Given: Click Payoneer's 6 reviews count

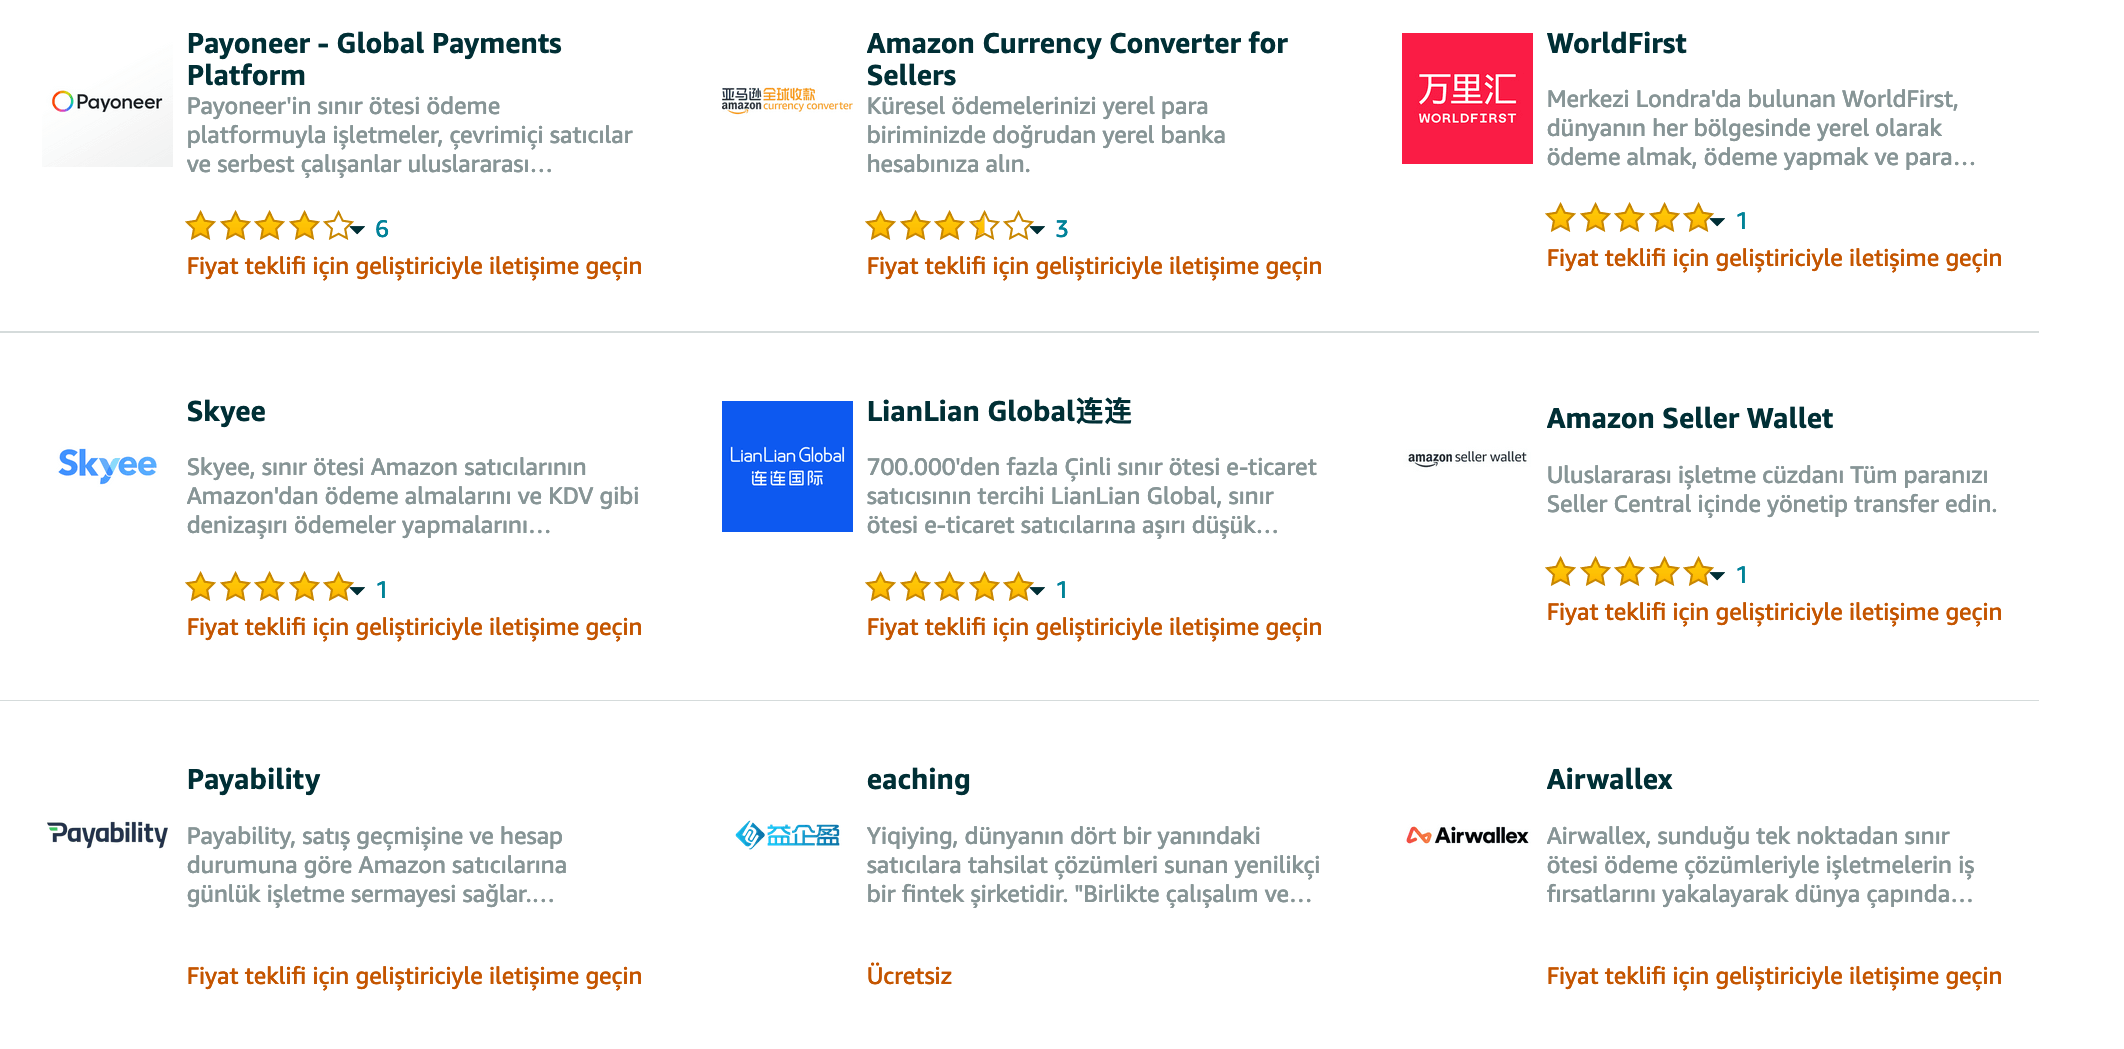Looking at the screenshot, I should 382,229.
